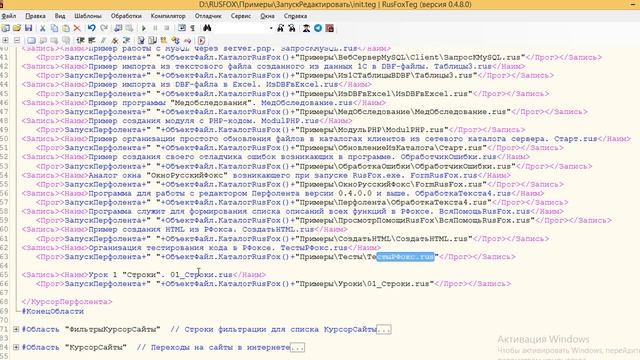Click the text "ModulPHP.rus" on line 48
This screenshot has width=640, height=360.
coord(290,121)
